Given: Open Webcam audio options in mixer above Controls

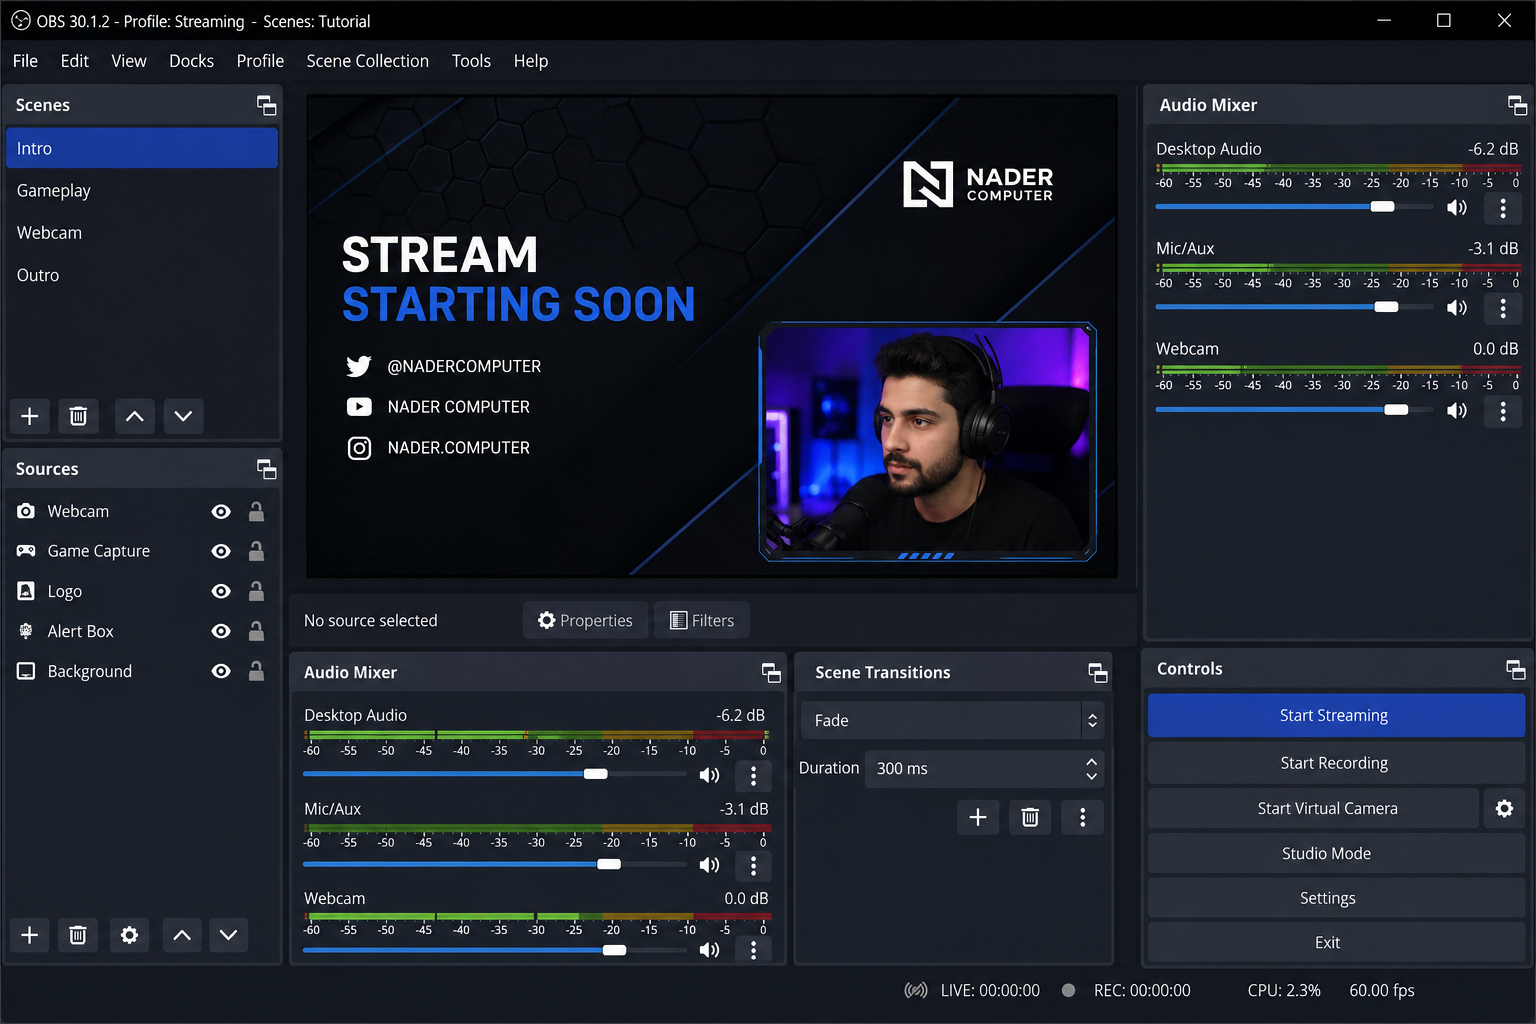Looking at the screenshot, I should pos(1503,411).
